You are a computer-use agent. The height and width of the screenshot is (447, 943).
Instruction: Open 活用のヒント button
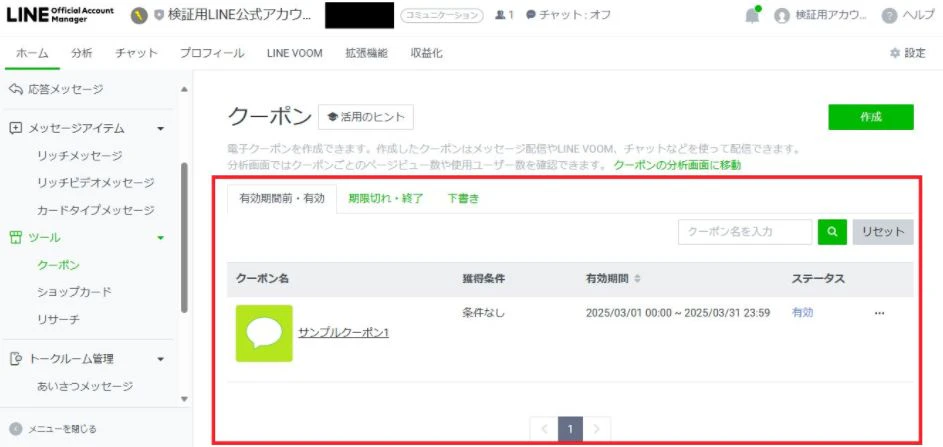click(x=366, y=117)
